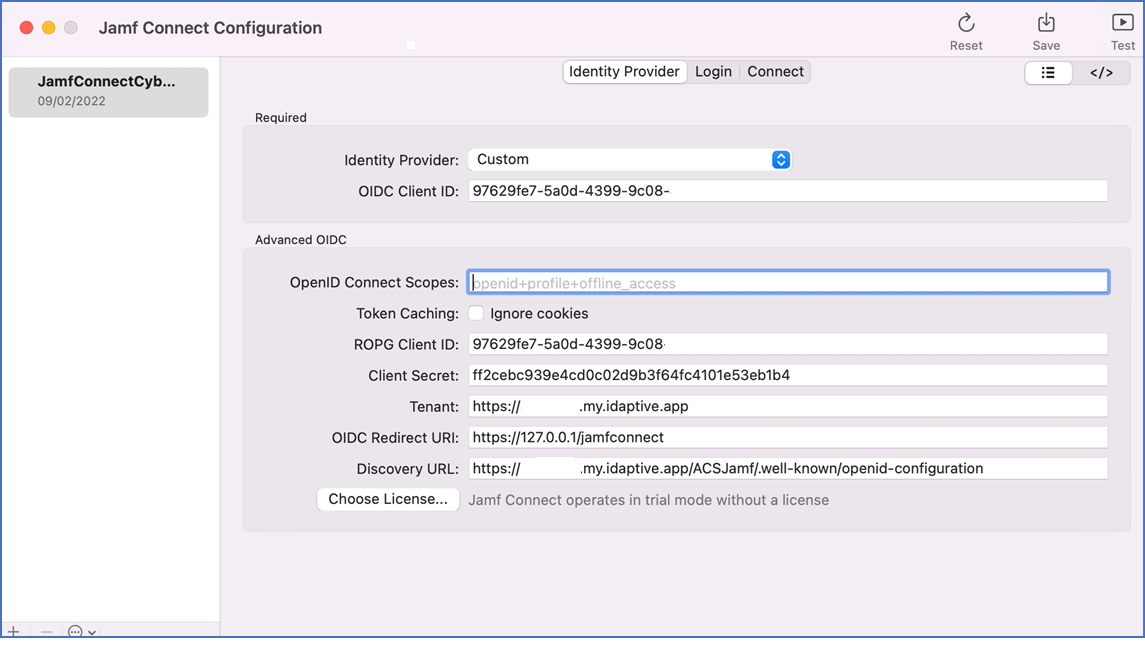This screenshot has width=1145, height=670.
Task: Uncheck Token Caching's Ignore cookies option
Action: click(x=476, y=313)
